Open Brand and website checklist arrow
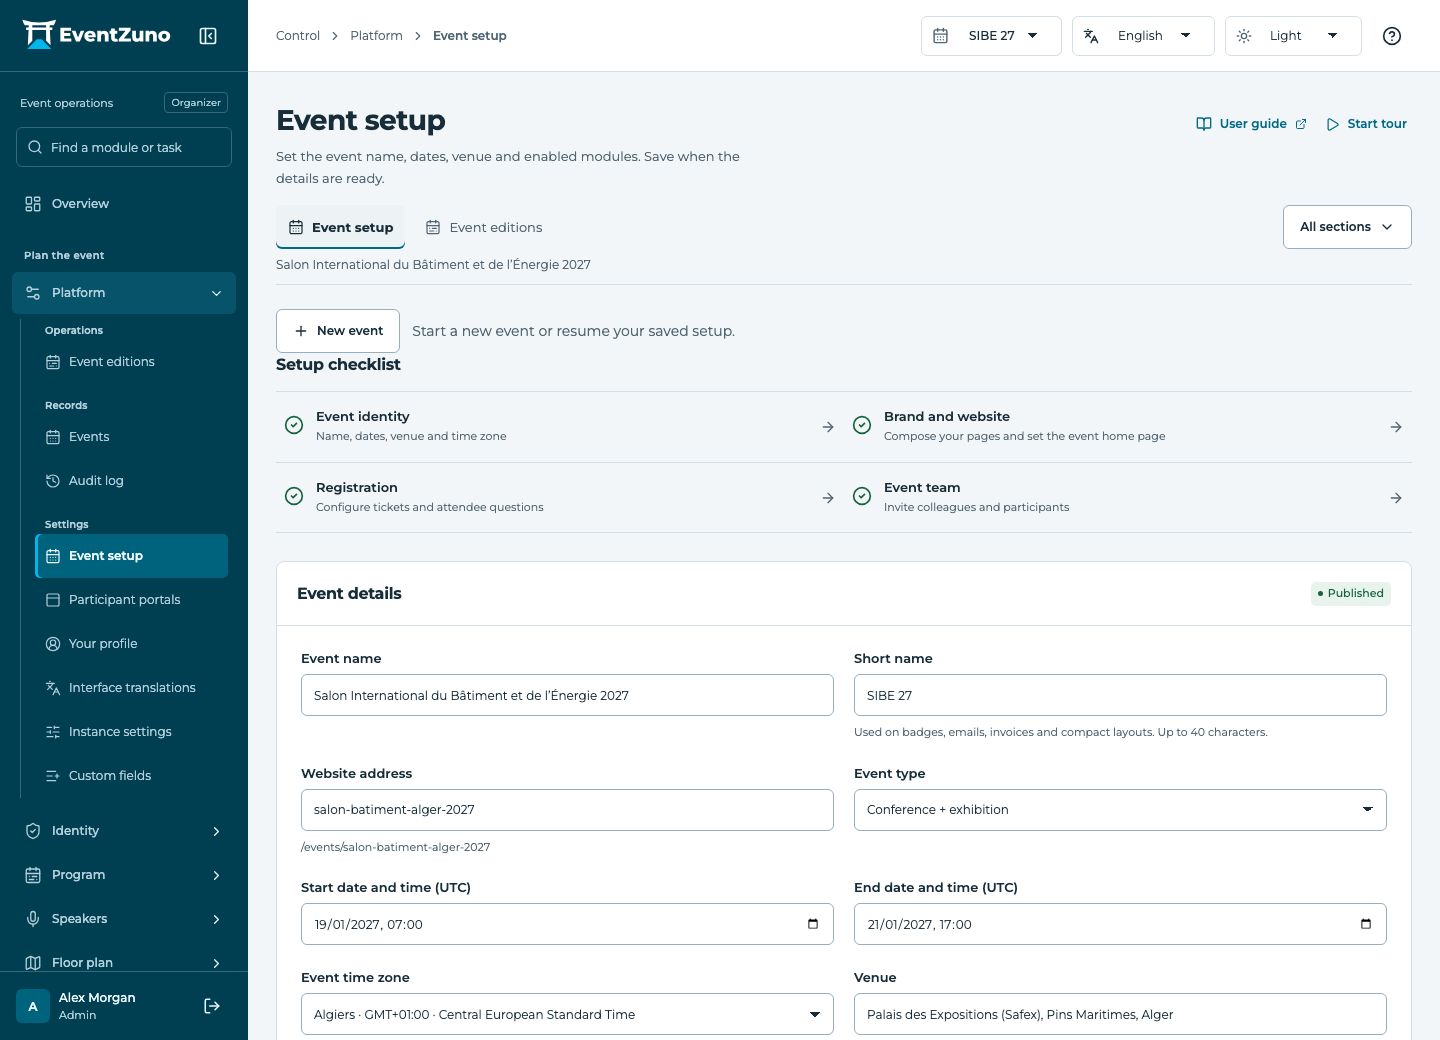1440x1040 pixels. 1396,427
